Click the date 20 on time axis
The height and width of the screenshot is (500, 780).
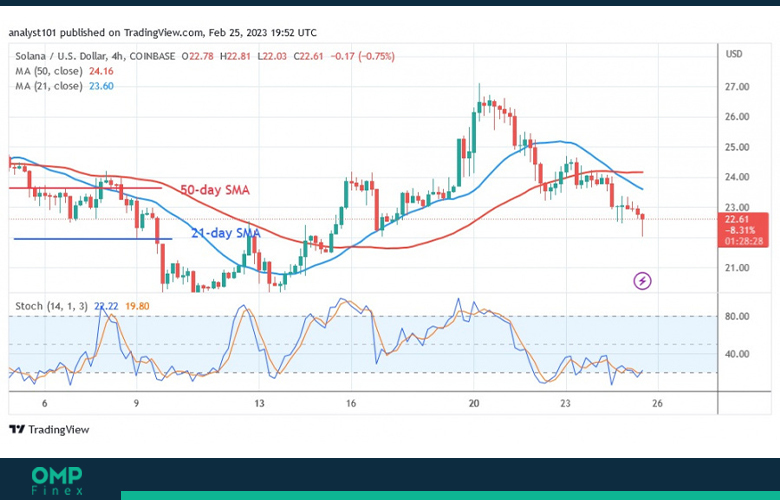click(x=474, y=403)
